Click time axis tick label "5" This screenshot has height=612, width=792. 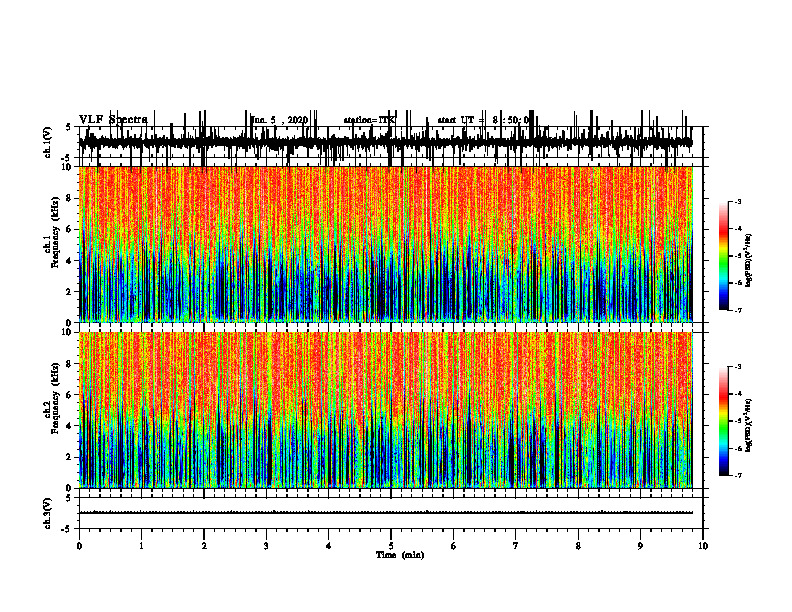point(391,546)
